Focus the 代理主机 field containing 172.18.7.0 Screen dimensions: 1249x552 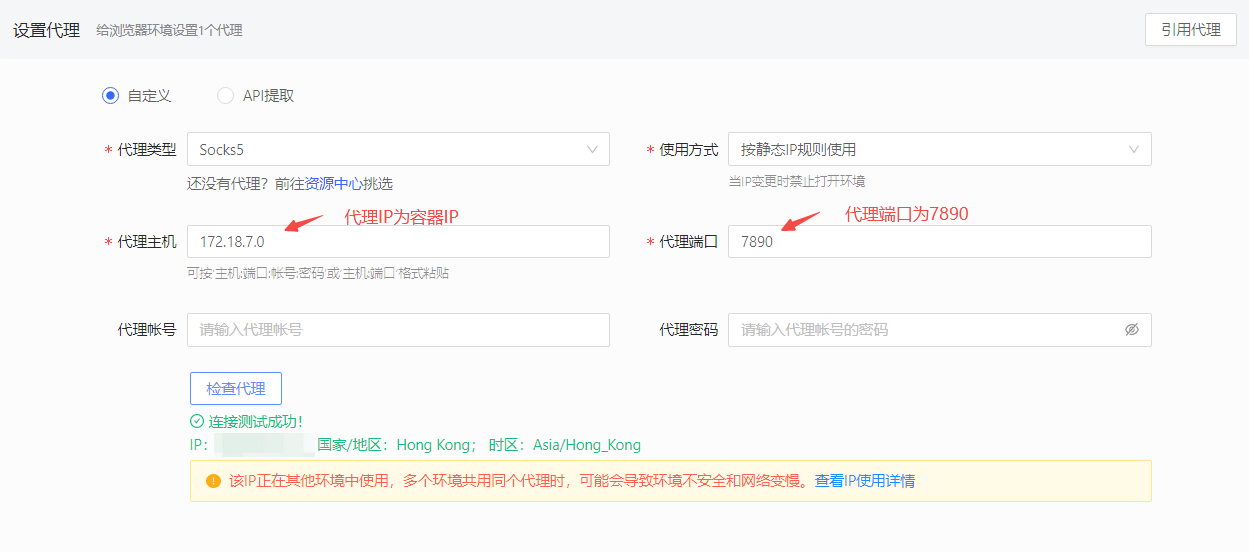(x=397, y=242)
